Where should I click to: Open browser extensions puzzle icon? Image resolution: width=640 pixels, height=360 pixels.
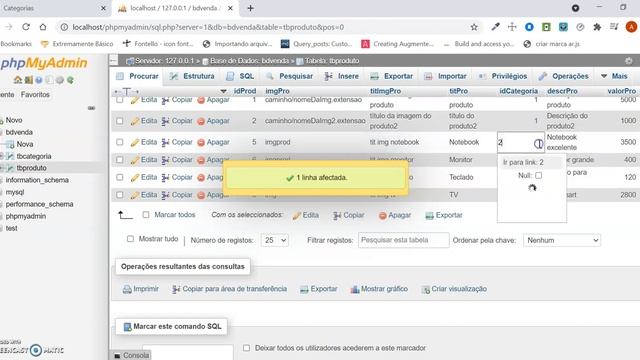597,27
